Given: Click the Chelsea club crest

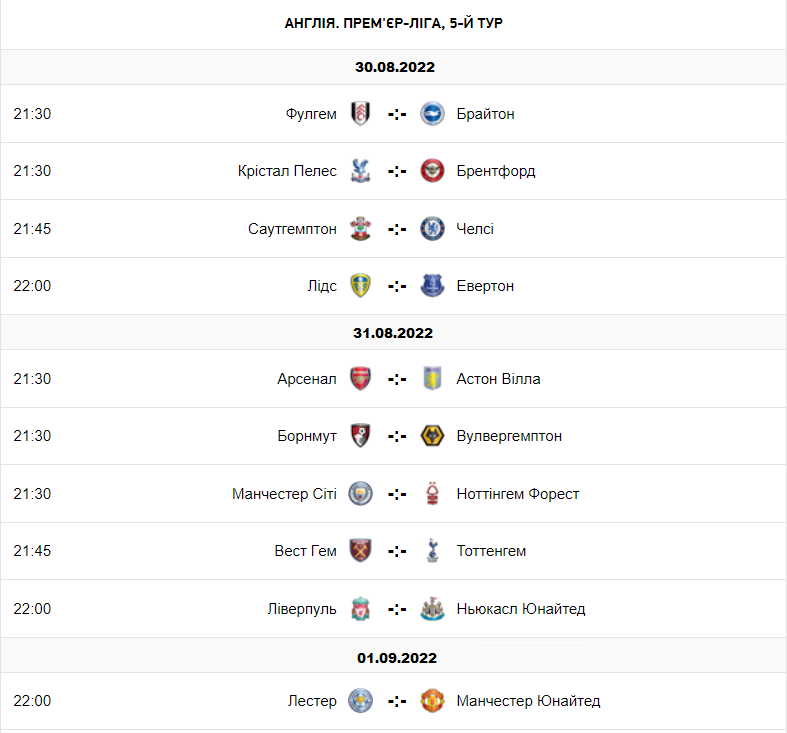Looking at the screenshot, I should [432, 229].
